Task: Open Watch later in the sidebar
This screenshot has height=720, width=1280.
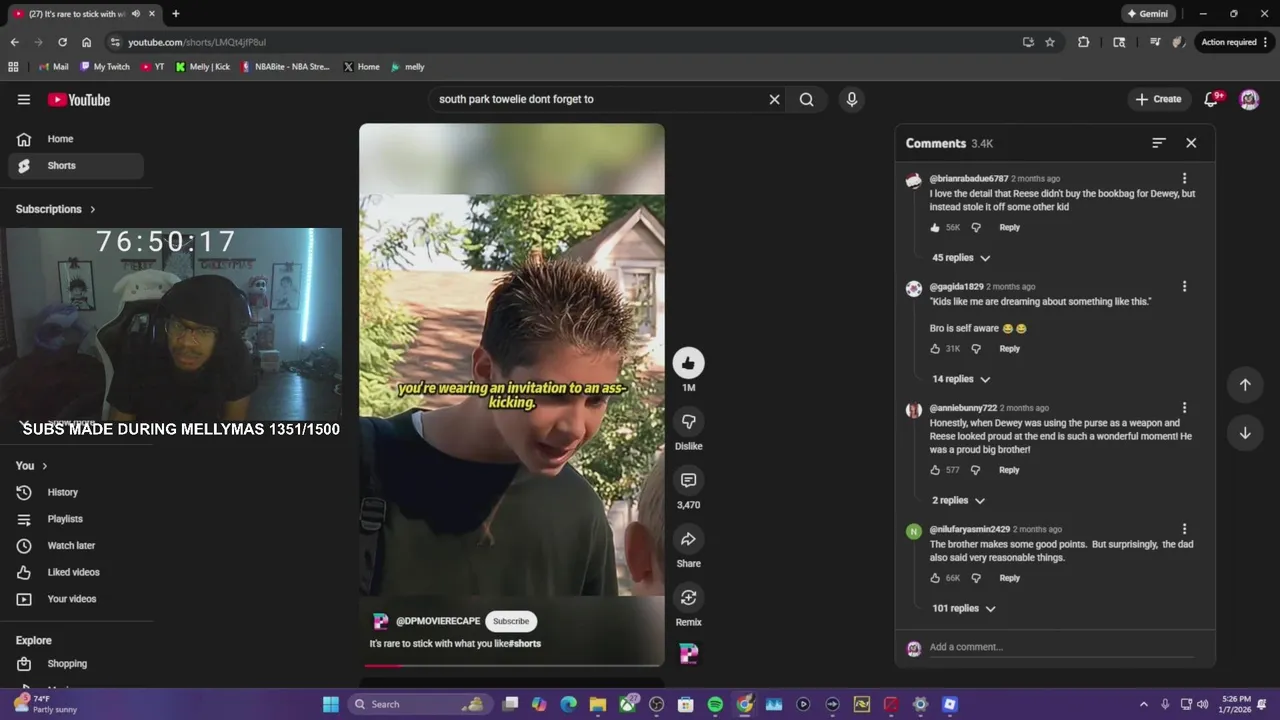Action: click(x=75, y=546)
